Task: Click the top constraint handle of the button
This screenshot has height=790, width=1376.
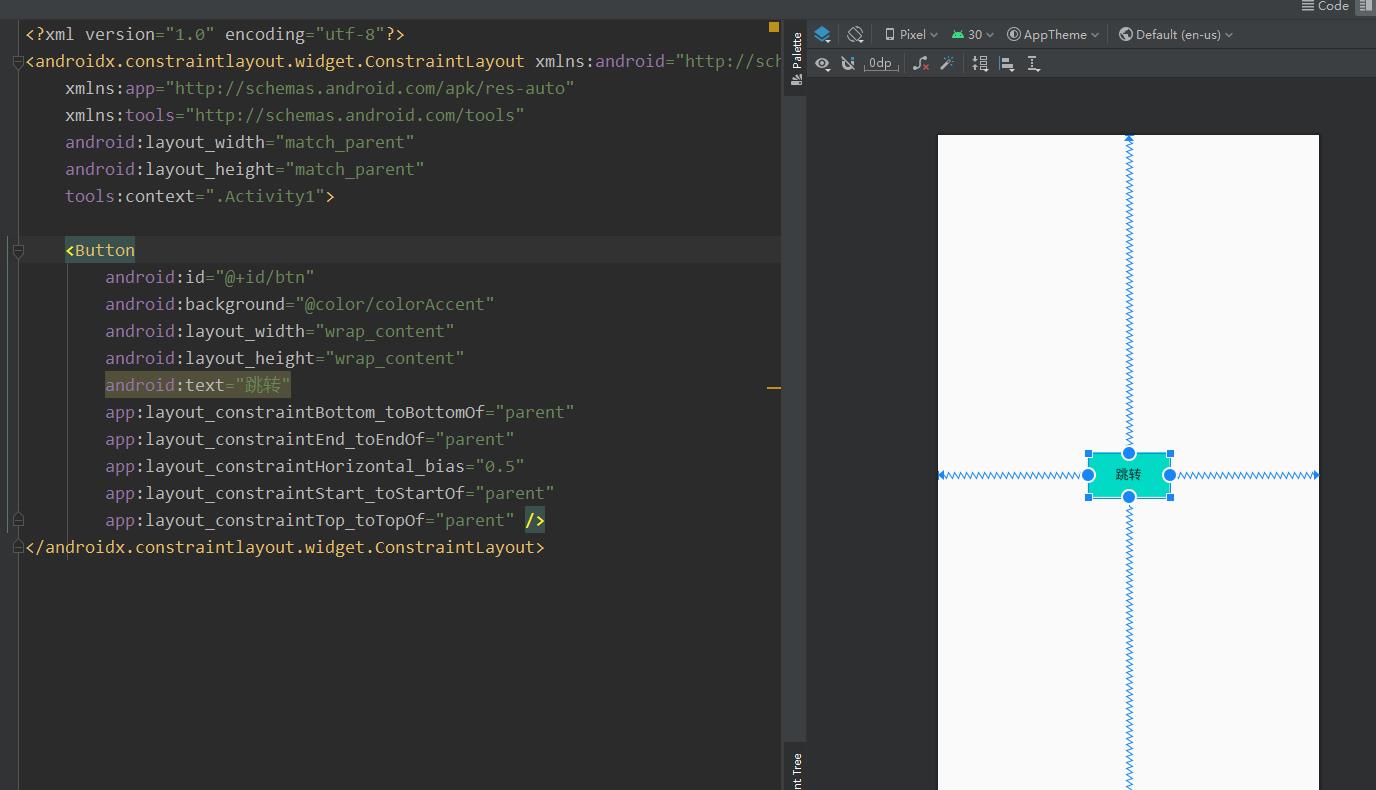Action: (x=1129, y=453)
